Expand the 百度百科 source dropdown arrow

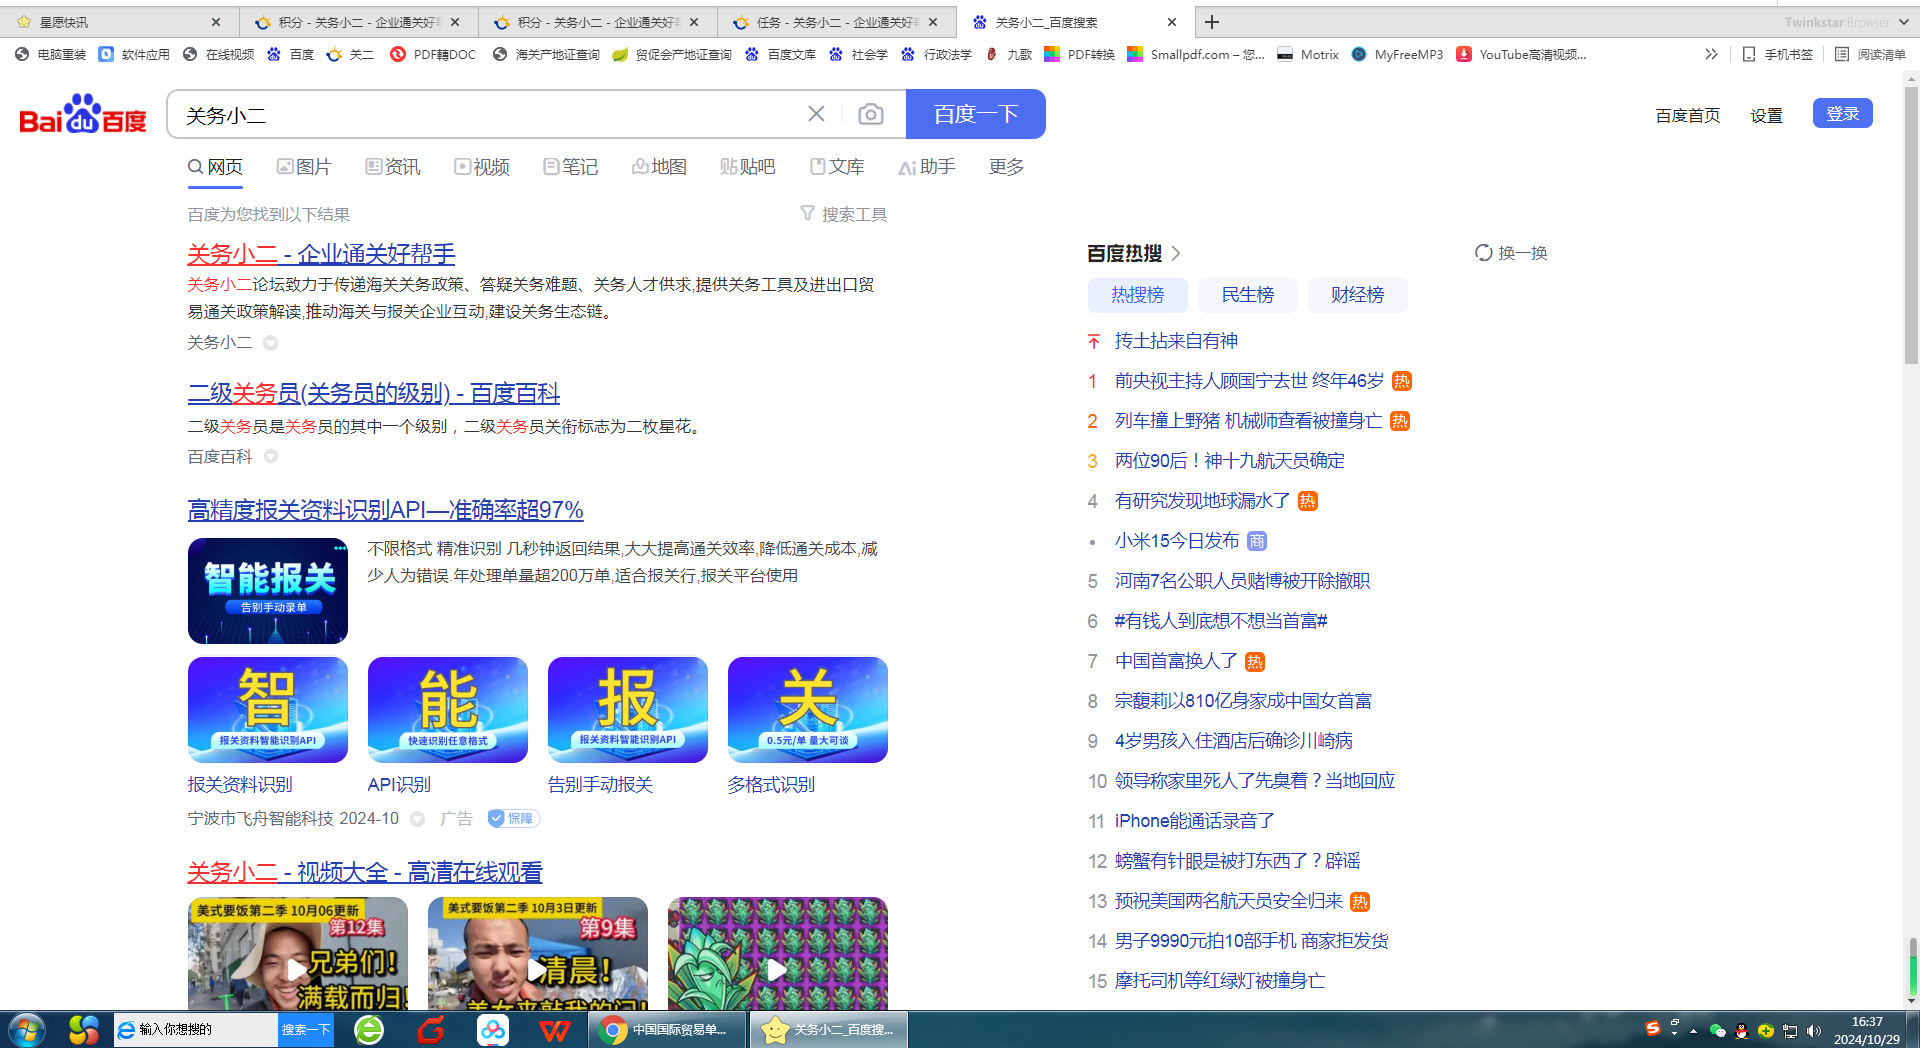click(x=270, y=456)
